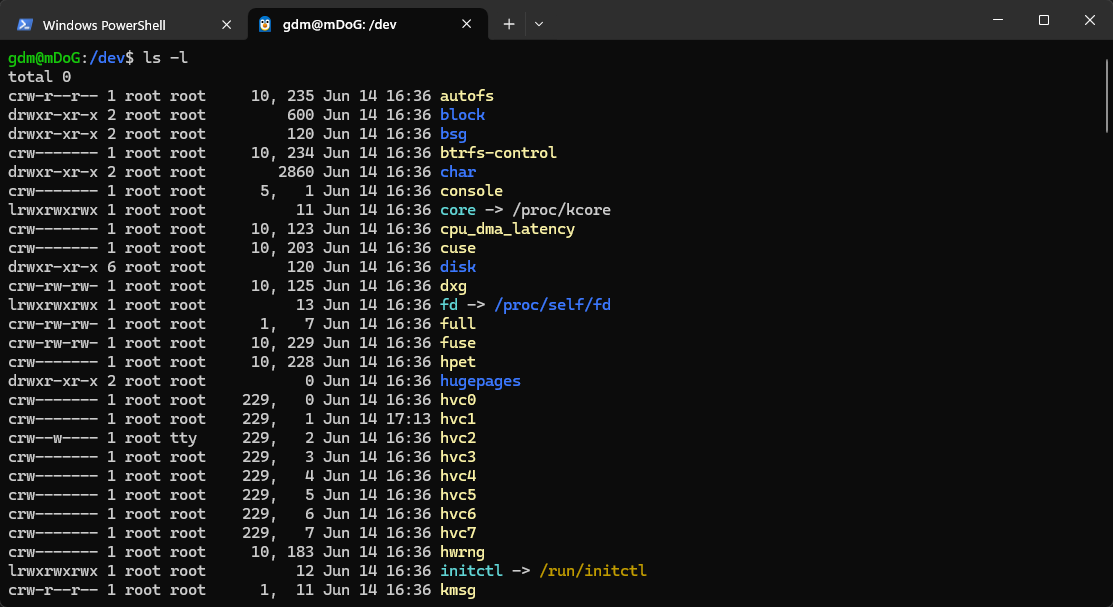Click the '10, 183' device numbers on the hwrng row
Image resolution: width=1113 pixels, height=607 pixels.
pos(283,552)
